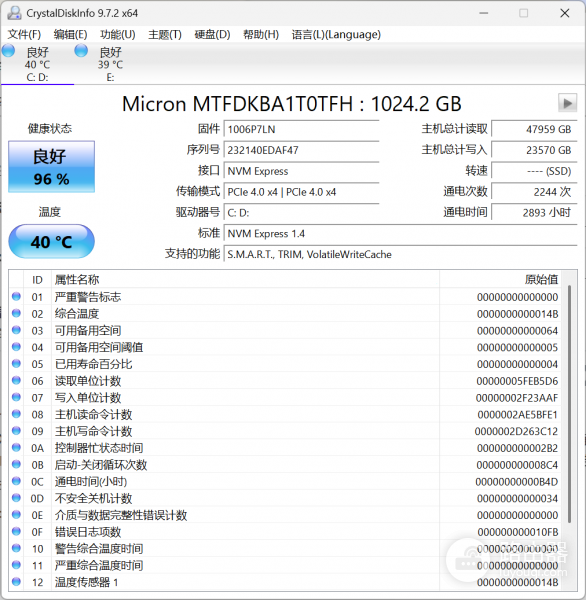This screenshot has height=600, width=586.
Task: Click the status dot for 控制器忙状态时间 row
Action: coord(16,447)
